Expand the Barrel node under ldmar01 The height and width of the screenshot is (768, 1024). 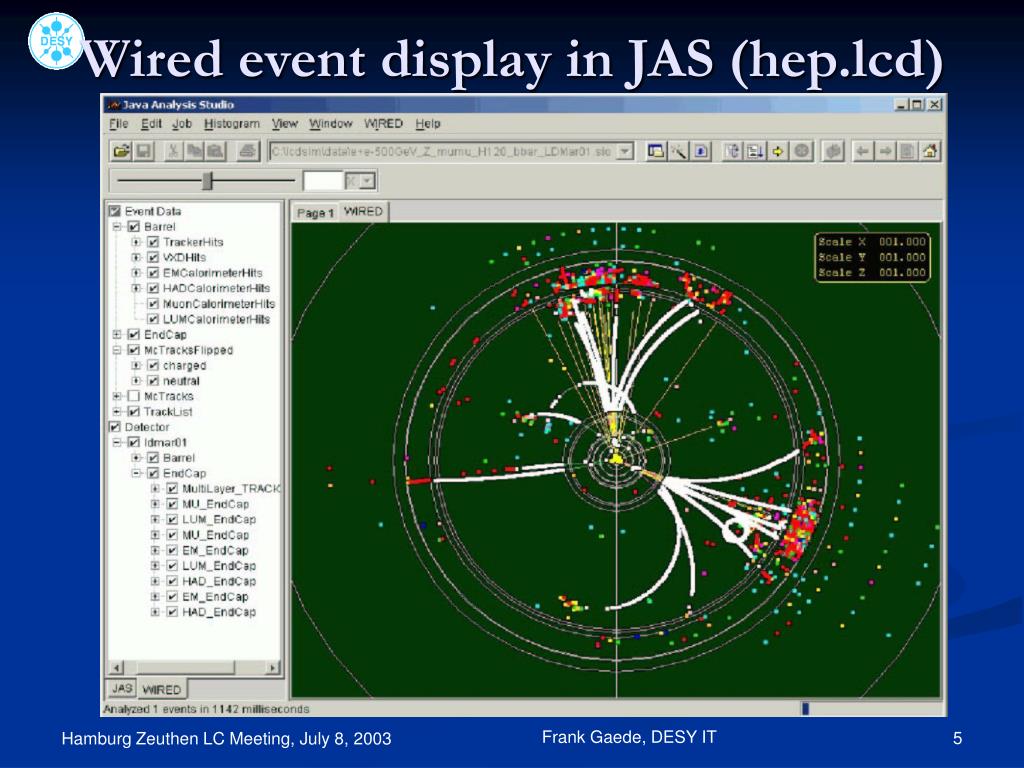click(136, 458)
